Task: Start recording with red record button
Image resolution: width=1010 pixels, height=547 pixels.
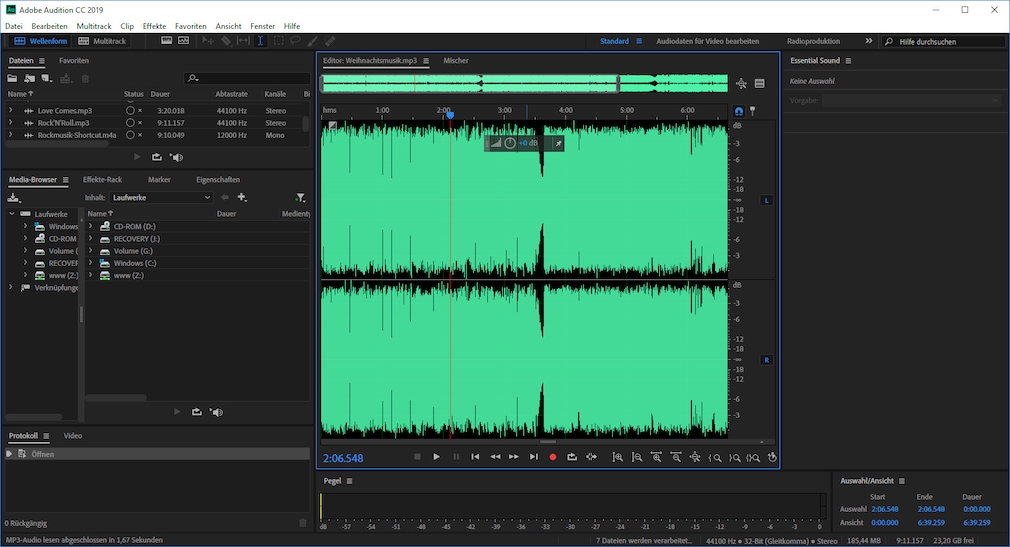Action: [x=553, y=457]
